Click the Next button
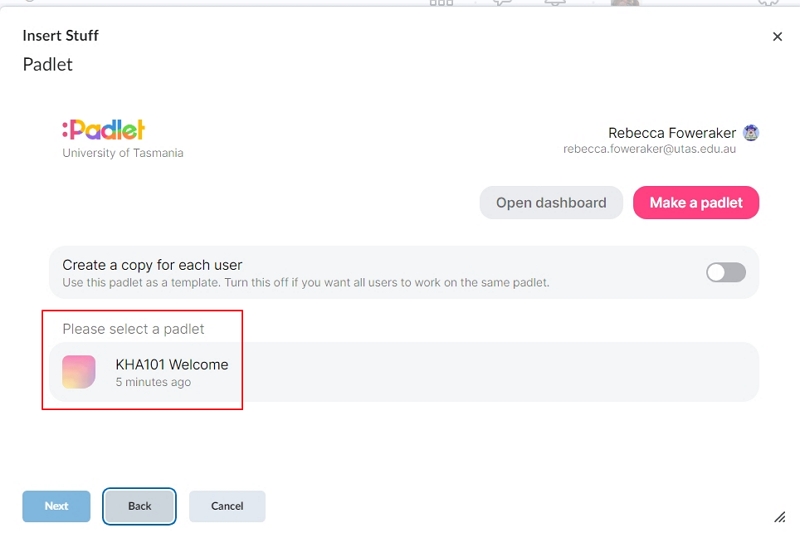The width and height of the screenshot is (800, 533). pyautogui.click(x=56, y=506)
